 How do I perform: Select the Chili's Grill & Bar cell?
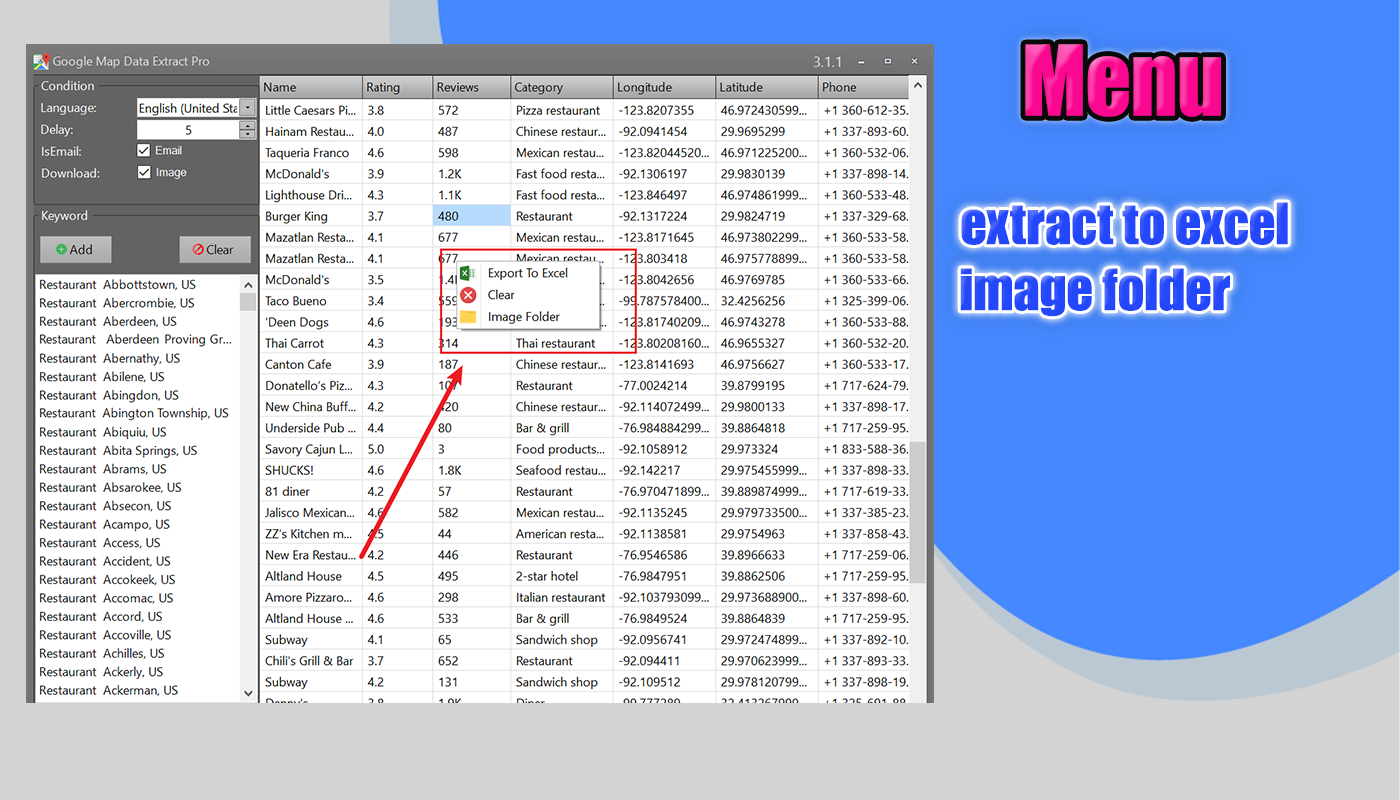311,661
